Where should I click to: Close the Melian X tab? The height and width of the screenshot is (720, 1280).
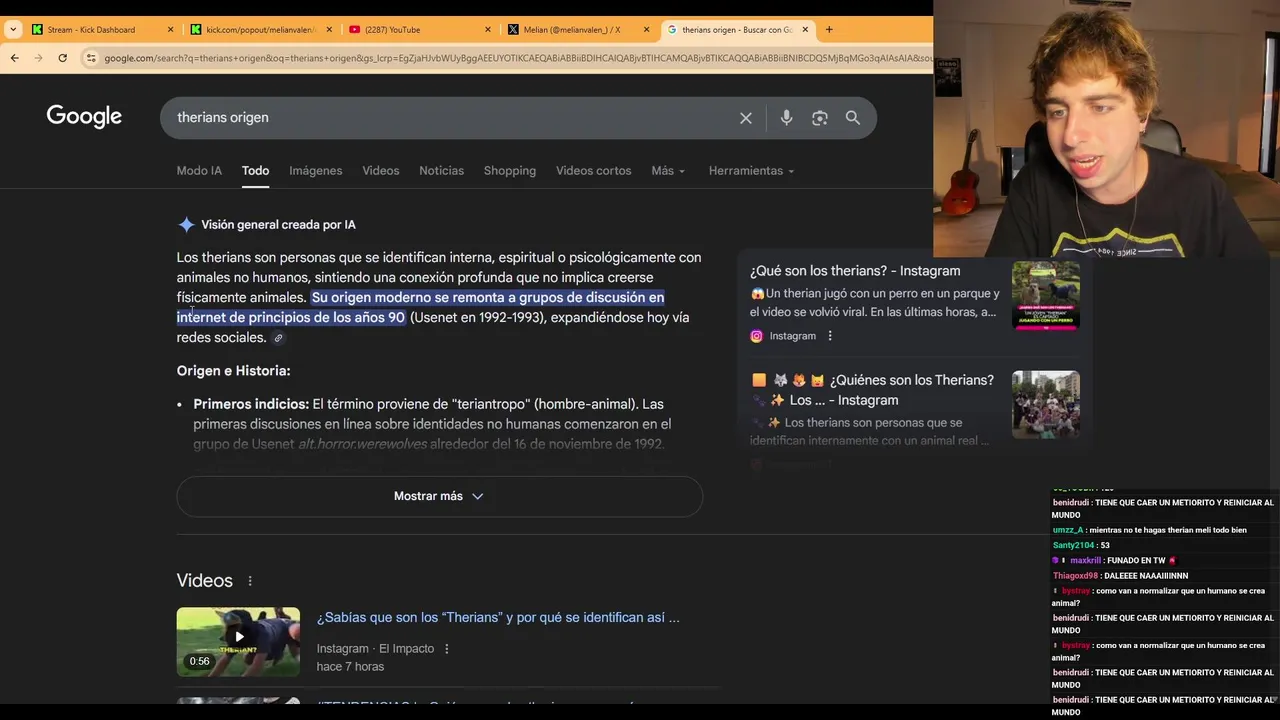[x=647, y=29]
